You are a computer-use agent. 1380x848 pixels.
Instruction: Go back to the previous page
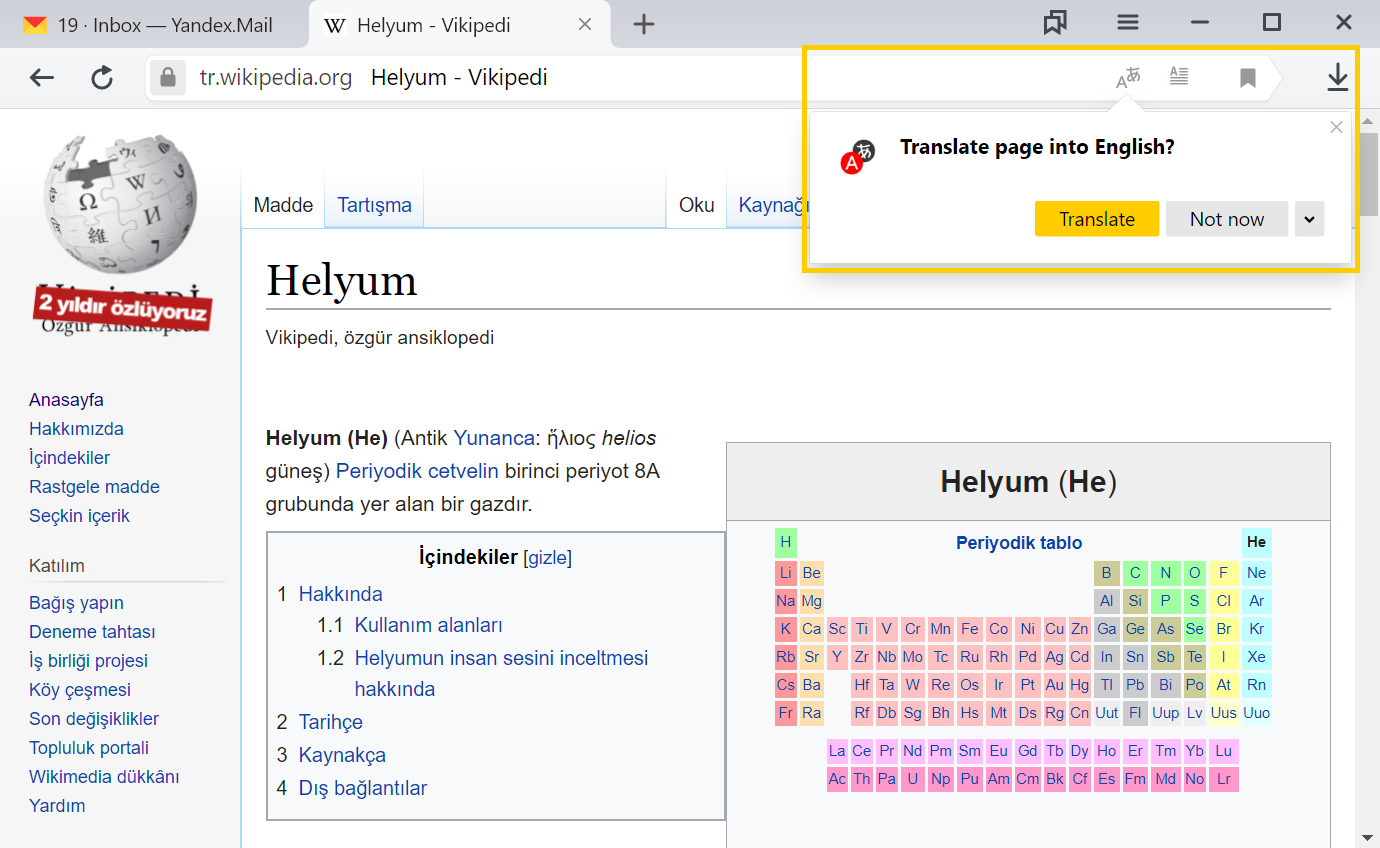click(42, 78)
